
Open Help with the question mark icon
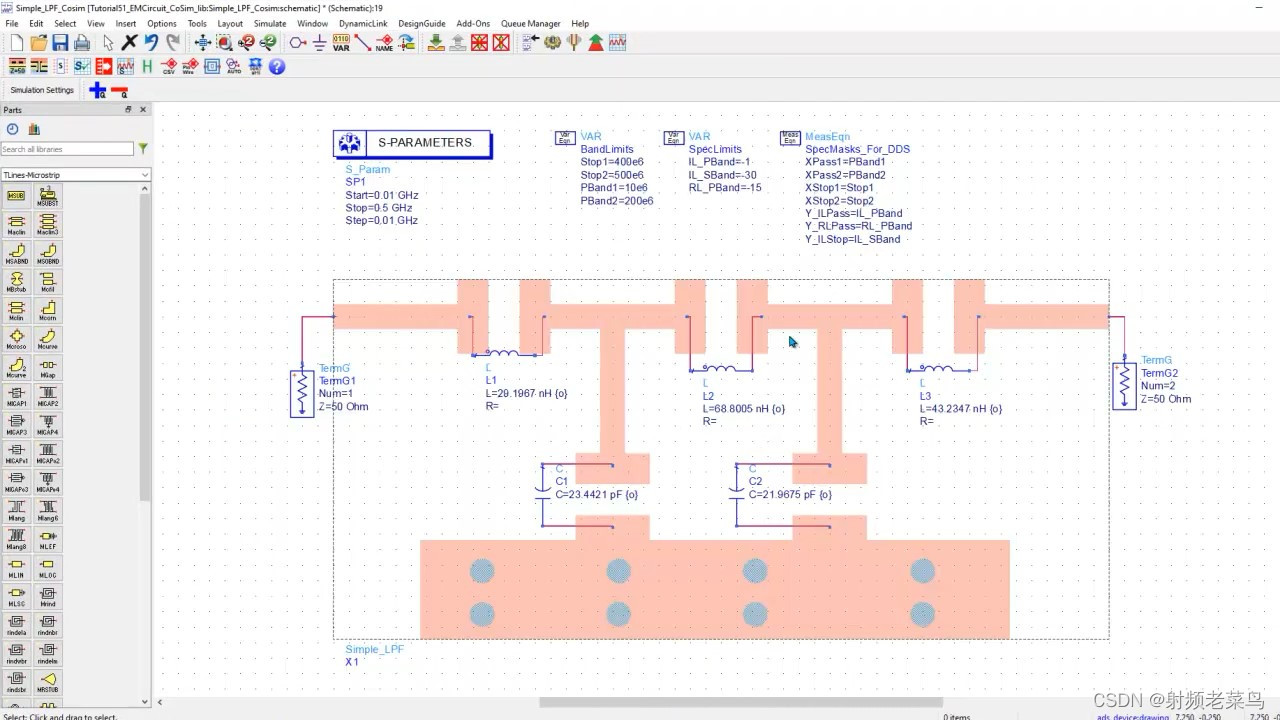276,67
